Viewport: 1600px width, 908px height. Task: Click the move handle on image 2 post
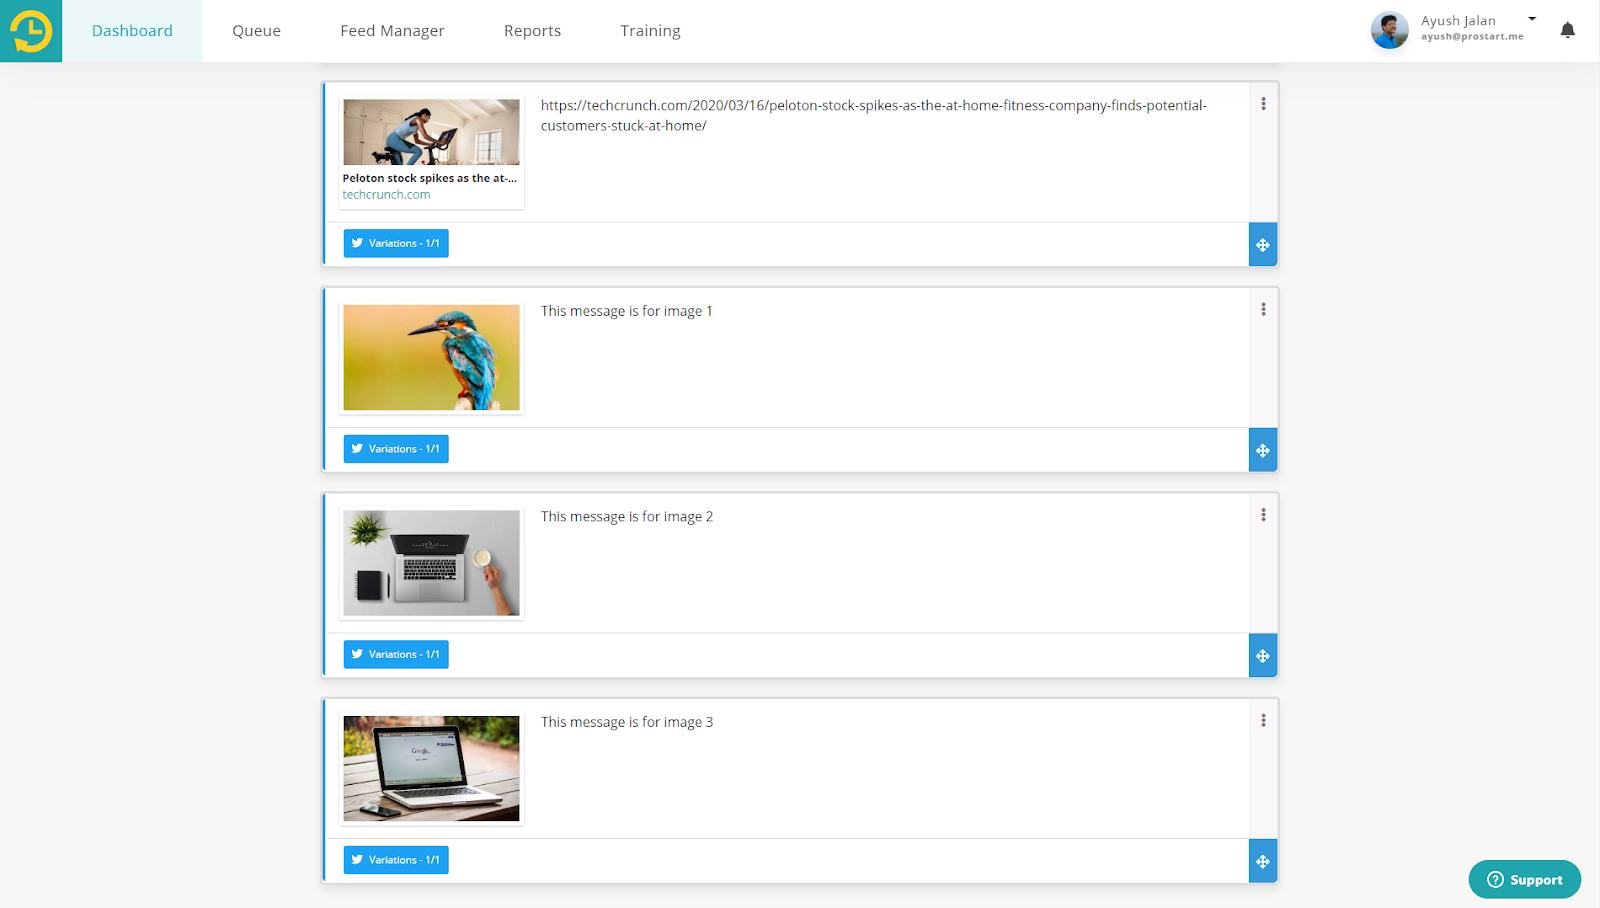coord(1263,656)
